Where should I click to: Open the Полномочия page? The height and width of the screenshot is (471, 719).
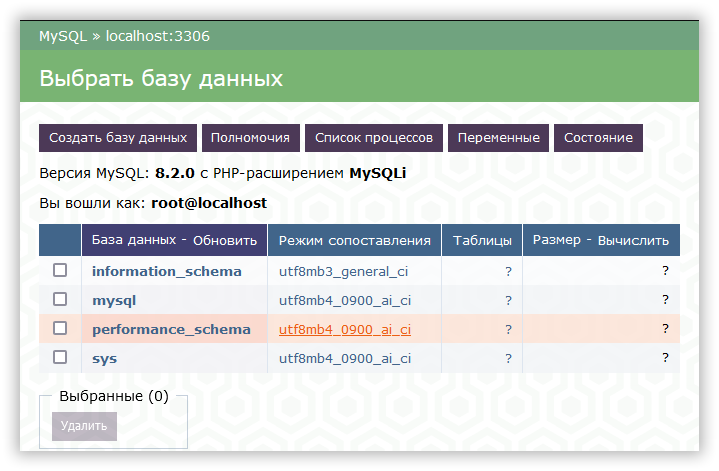[x=250, y=138]
